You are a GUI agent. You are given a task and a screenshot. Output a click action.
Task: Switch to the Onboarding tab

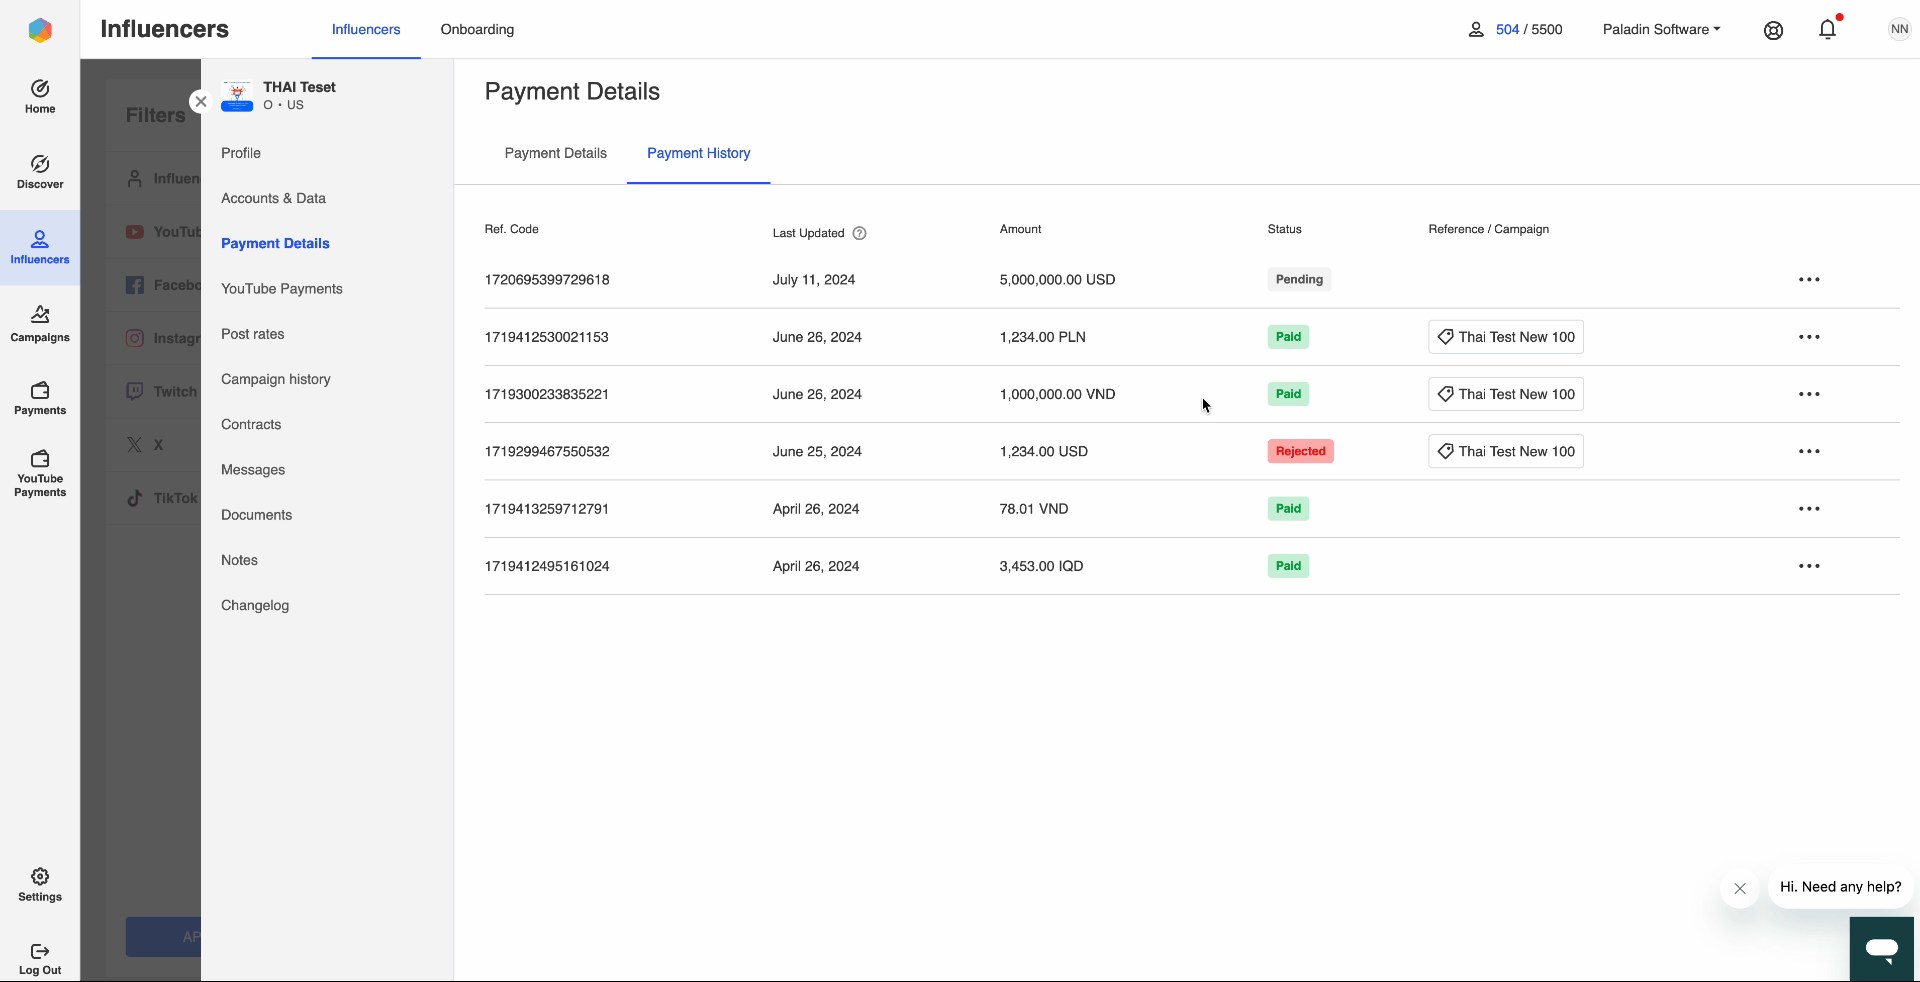[477, 30]
